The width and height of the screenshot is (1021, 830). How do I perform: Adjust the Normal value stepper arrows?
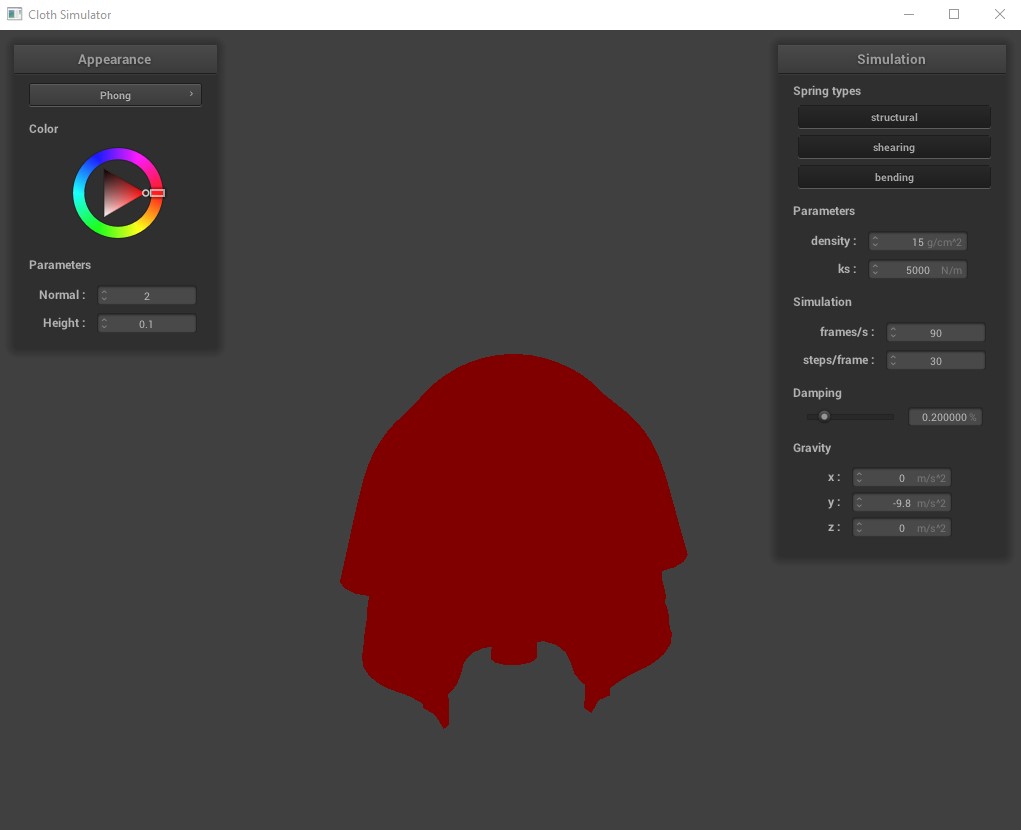pyautogui.click(x=104, y=296)
